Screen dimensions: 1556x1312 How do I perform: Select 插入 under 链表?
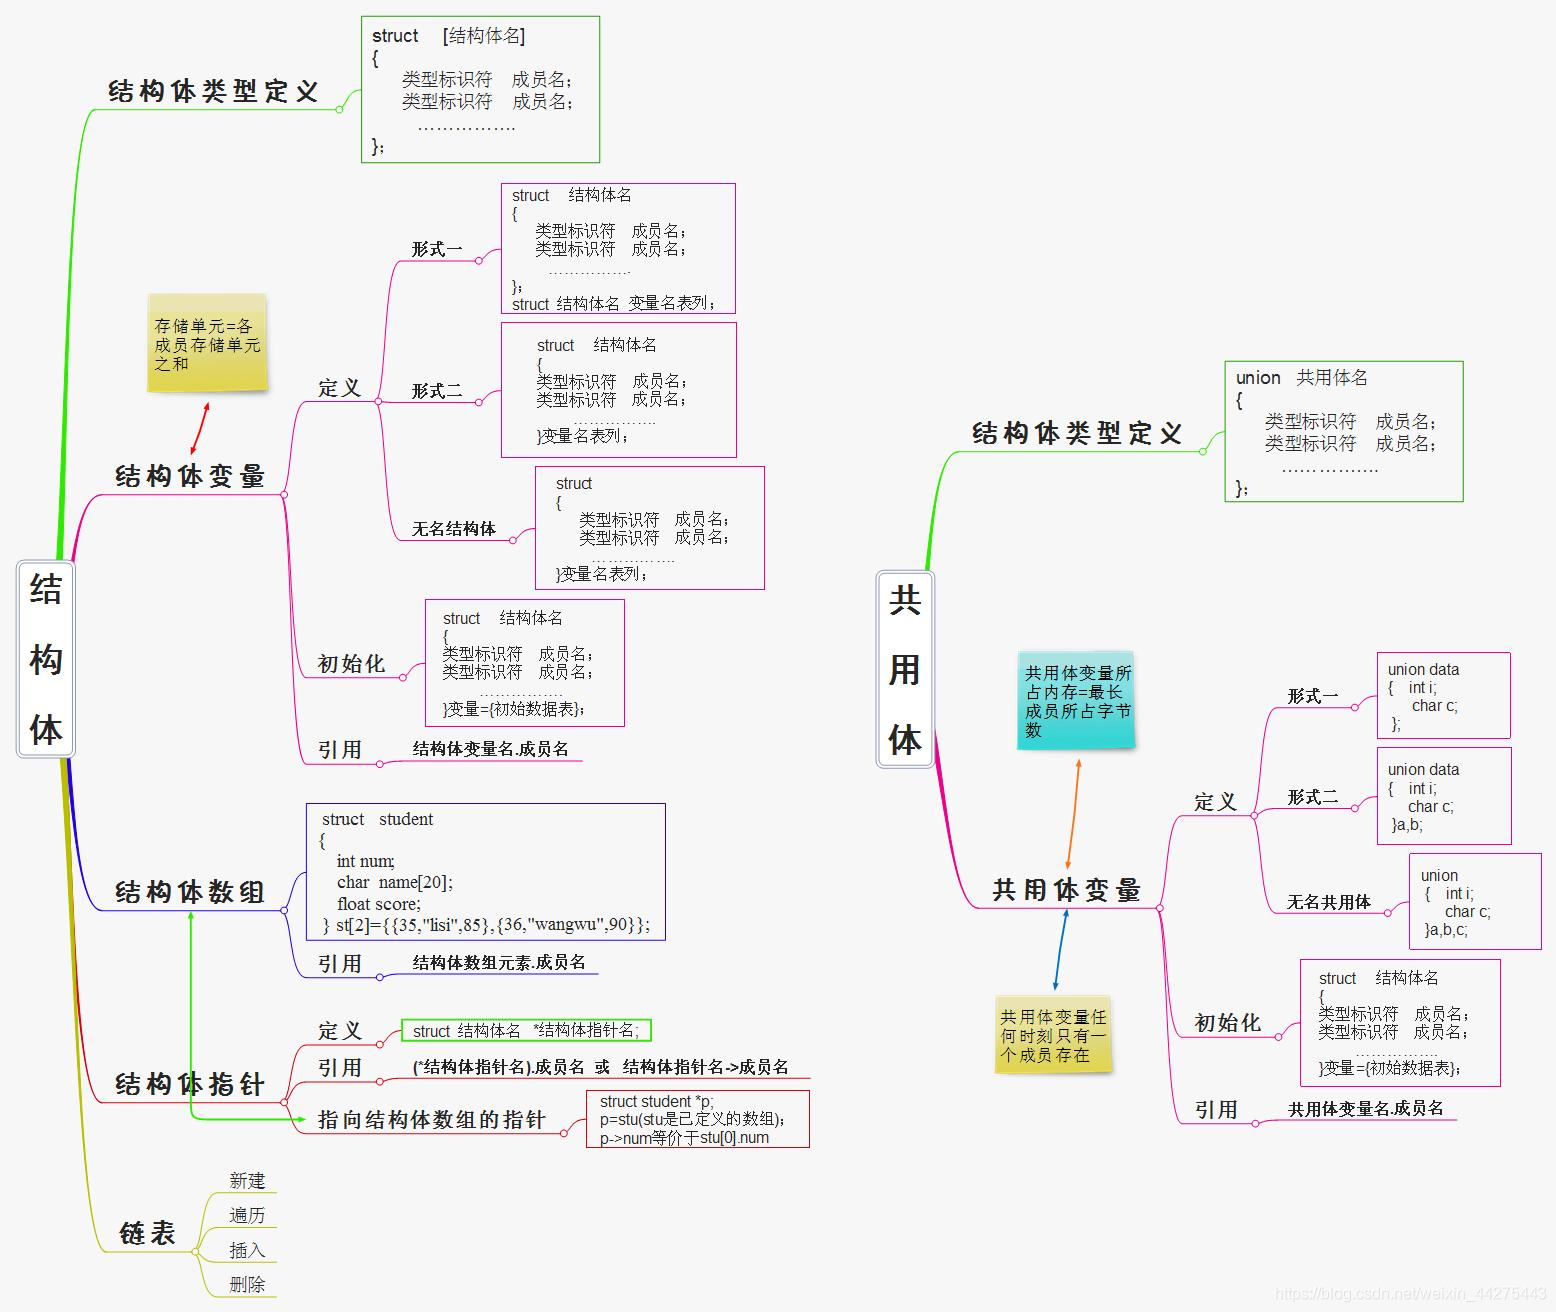(x=247, y=1251)
